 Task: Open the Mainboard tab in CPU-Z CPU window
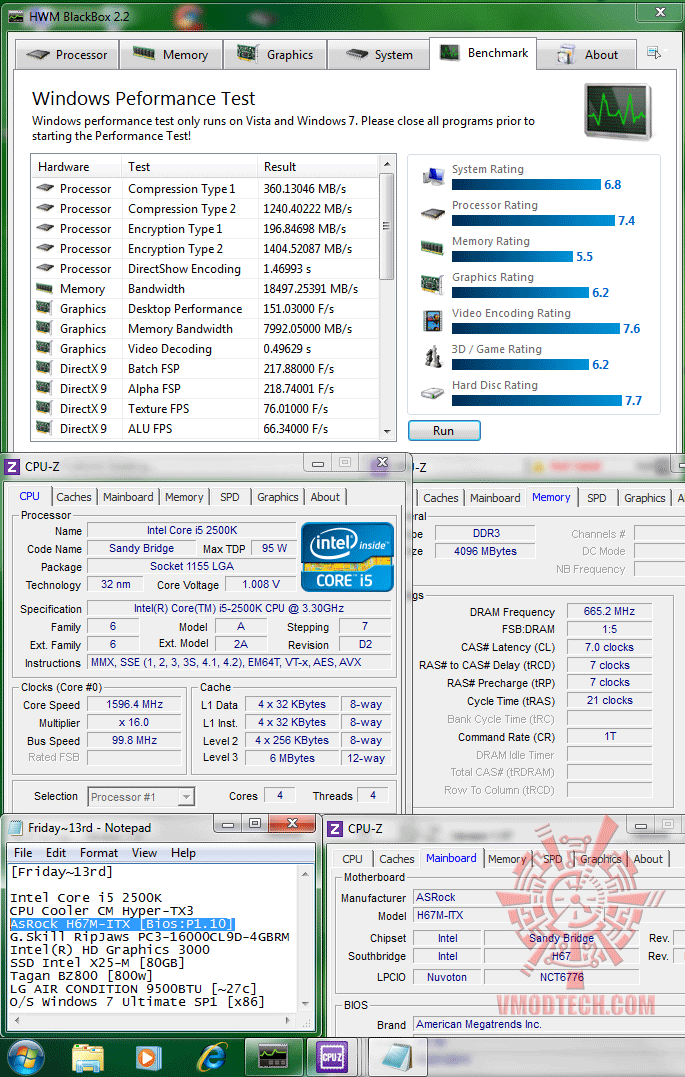pos(128,497)
